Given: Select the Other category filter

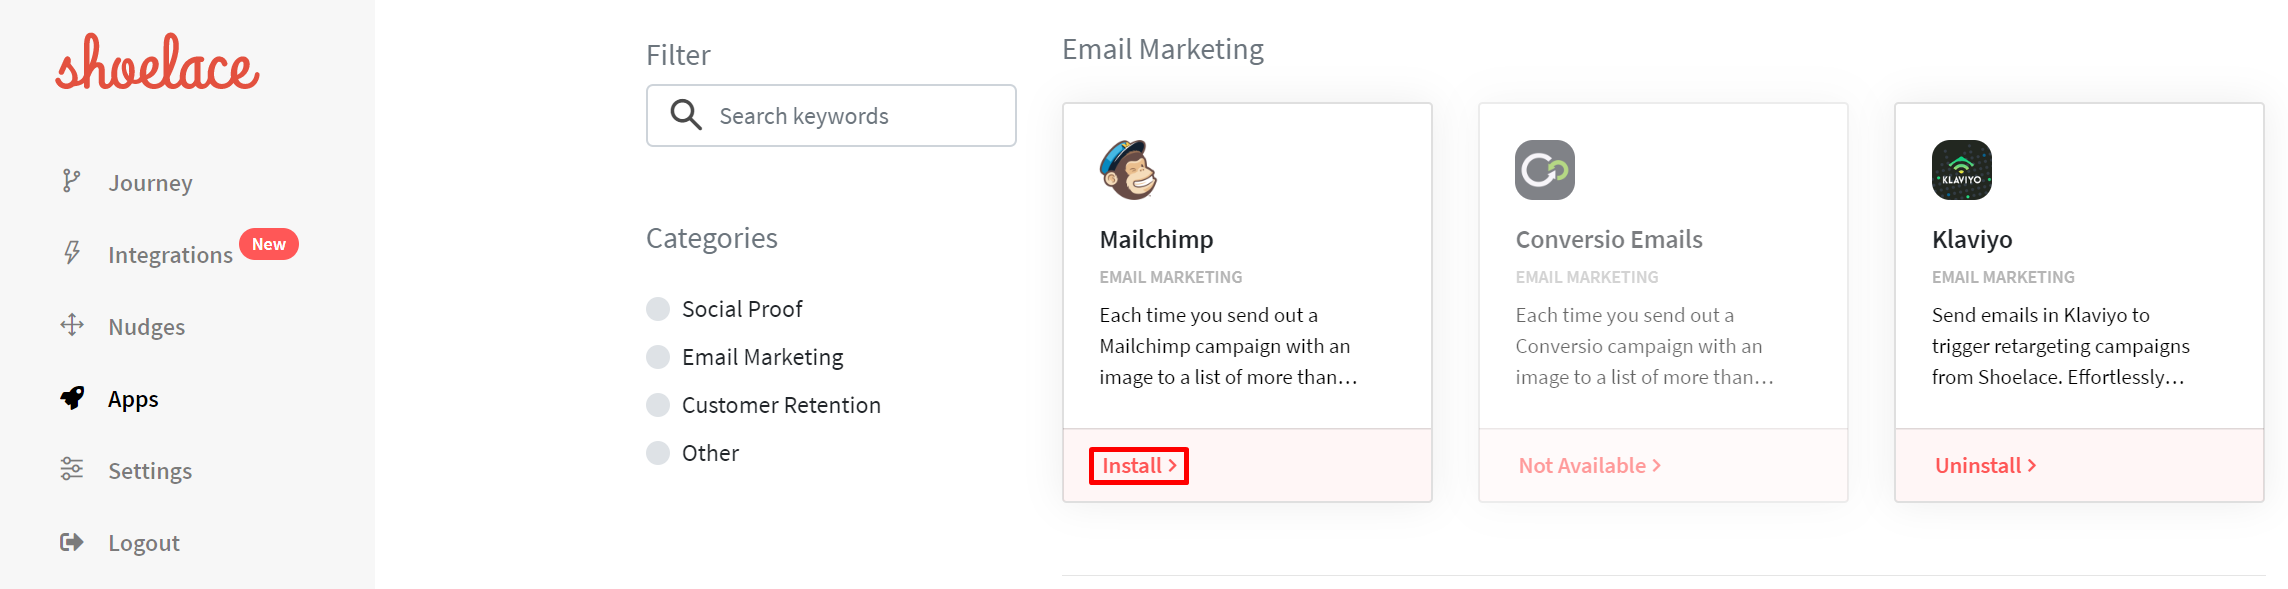Looking at the screenshot, I should tap(658, 453).
